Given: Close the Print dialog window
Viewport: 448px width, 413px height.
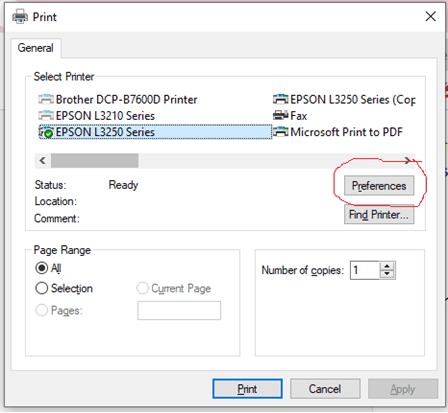Looking at the screenshot, I should pyautogui.click(x=431, y=16).
